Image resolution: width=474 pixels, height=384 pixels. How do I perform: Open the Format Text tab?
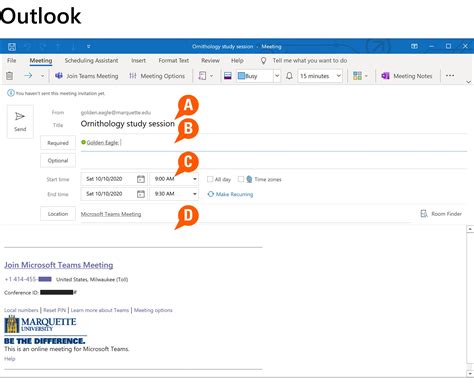click(174, 60)
